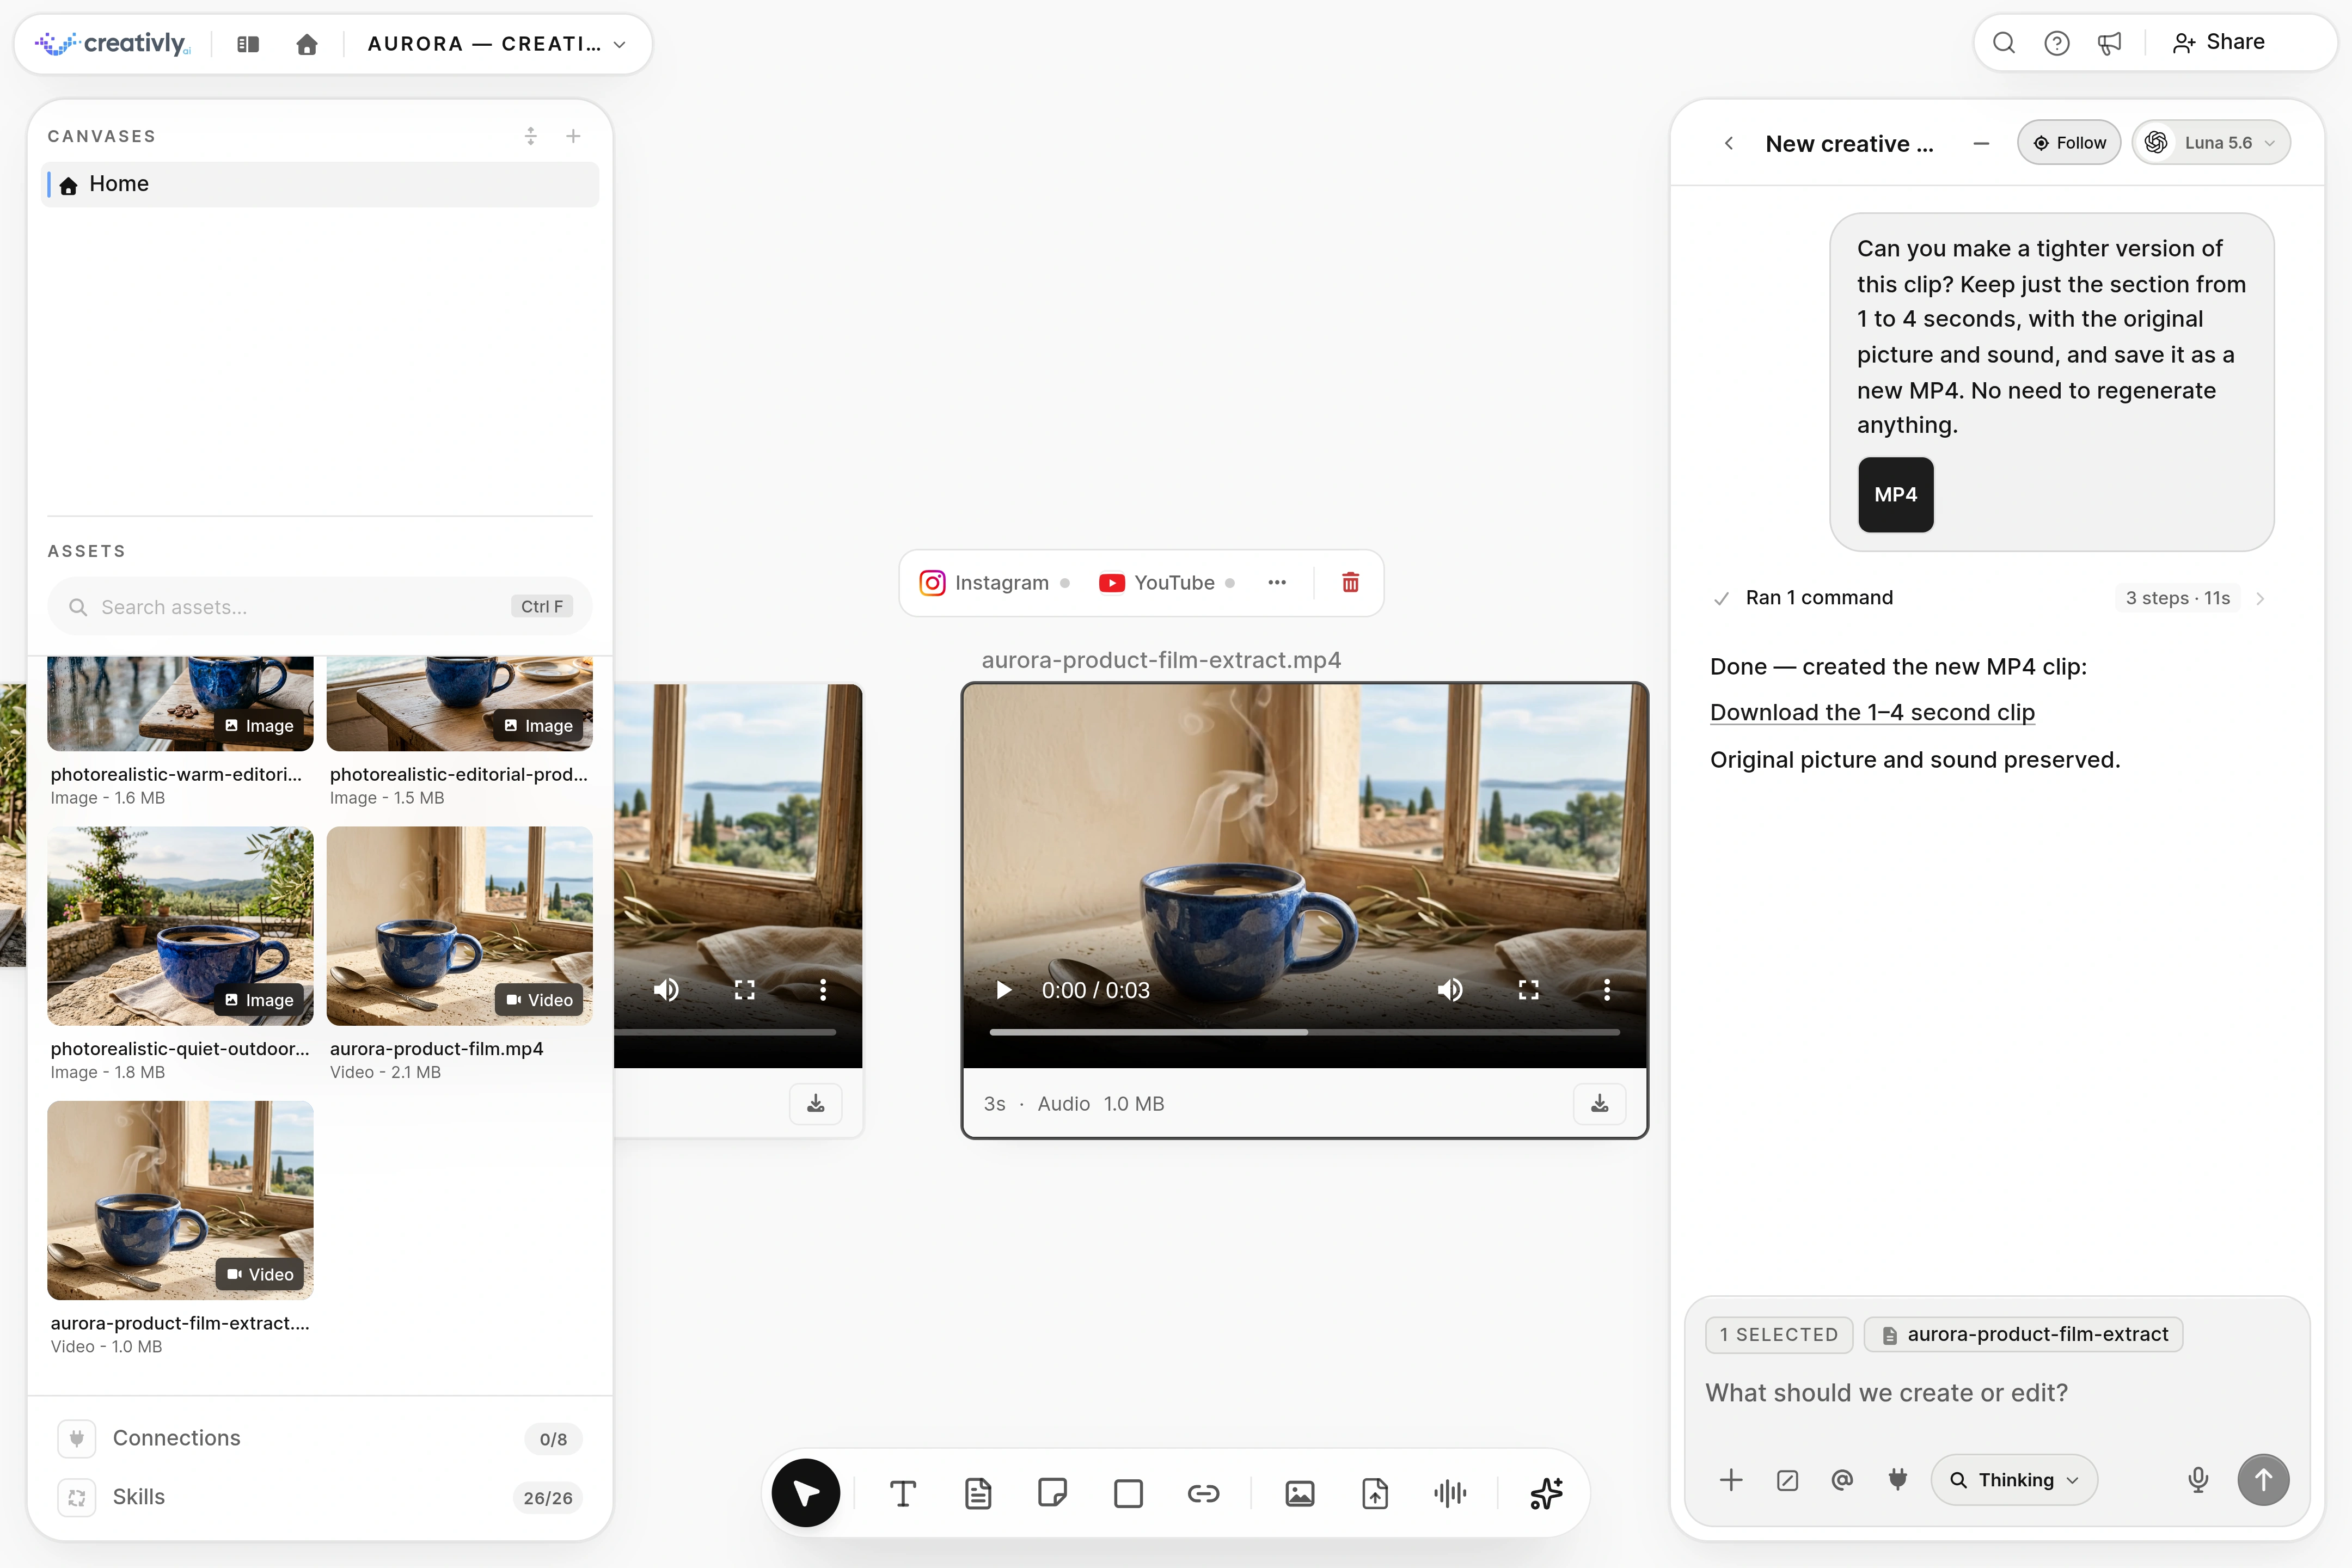Image resolution: width=2352 pixels, height=1568 pixels.
Task: Mention with the @ icon
Action: coord(1842,1480)
